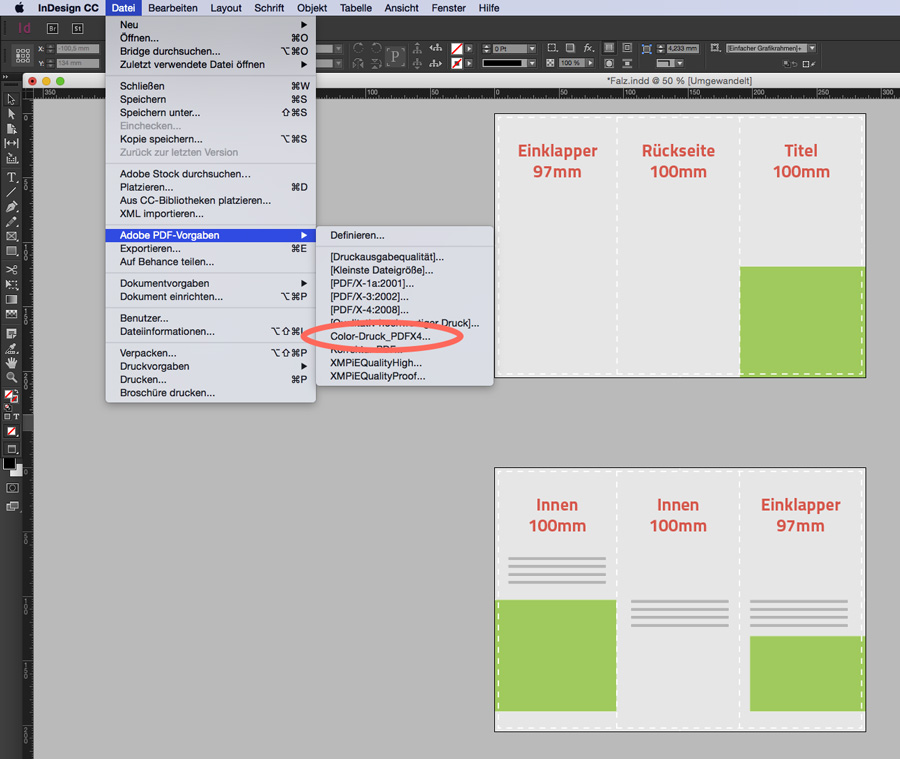Choose the Page tool
The width and height of the screenshot is (900, 759).
[11, 129]
